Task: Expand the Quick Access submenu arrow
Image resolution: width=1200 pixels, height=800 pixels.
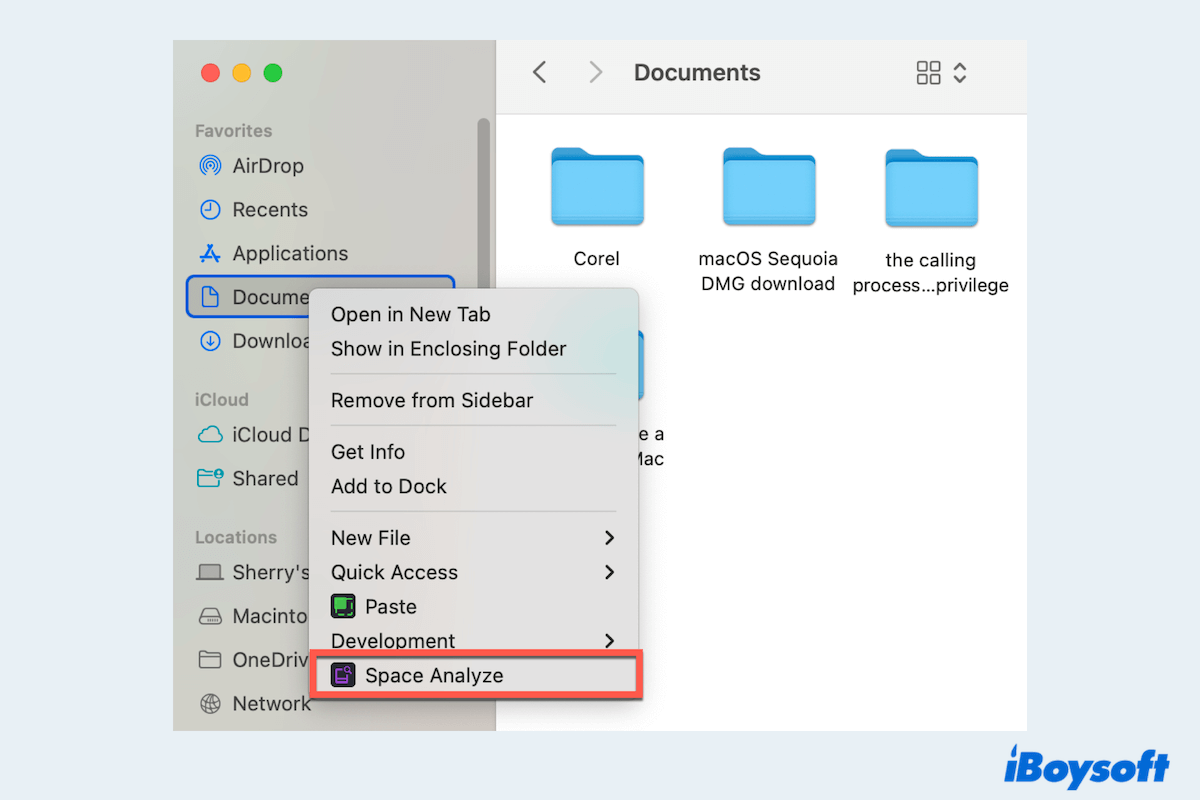Action: tap(609, 573)
